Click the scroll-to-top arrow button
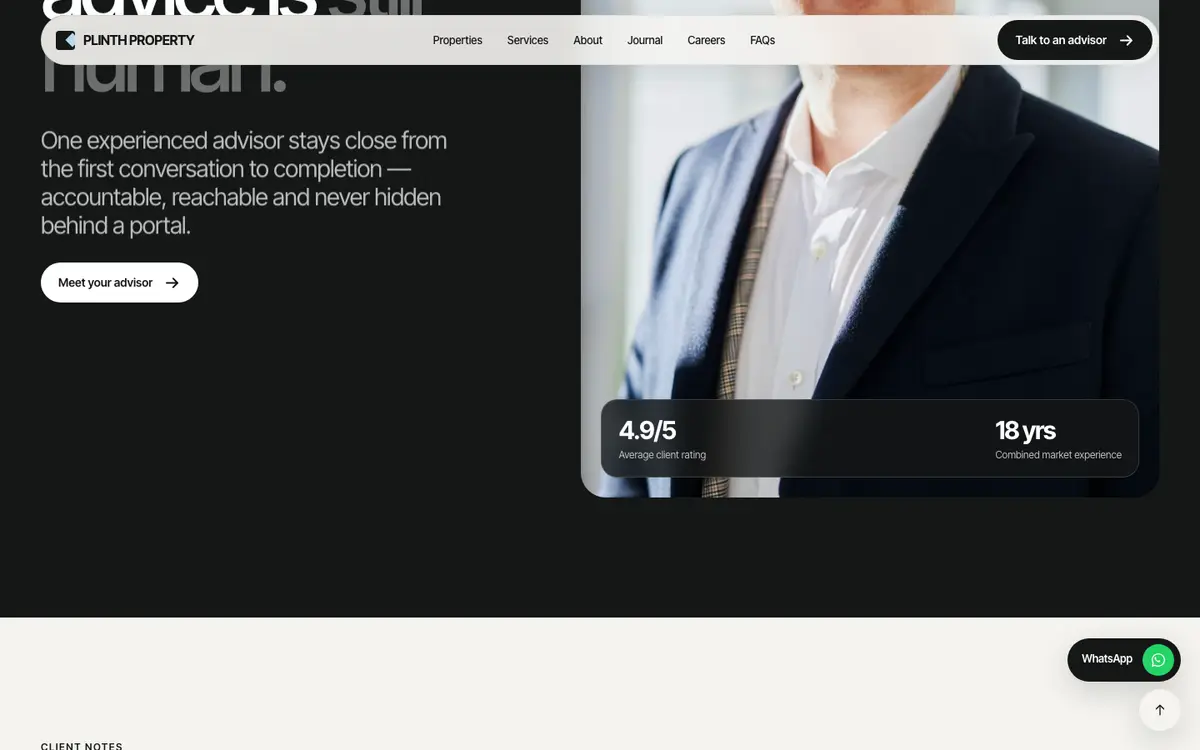1200x750 pixels. pyautogui.click(x=1160, y=710)
